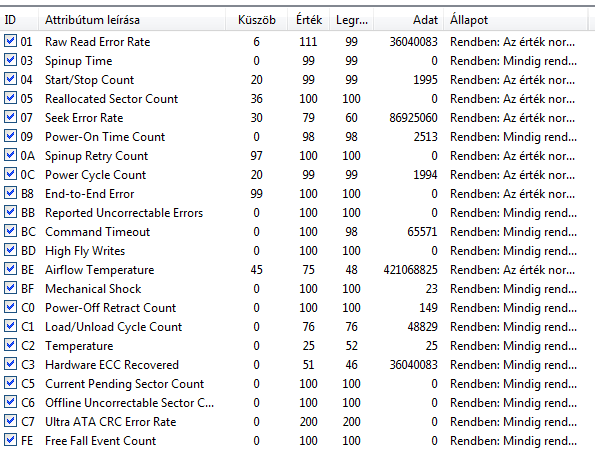Select the Spinup Time attribute name
Viewport: 595px width, 450px height.
click(79, 61)
